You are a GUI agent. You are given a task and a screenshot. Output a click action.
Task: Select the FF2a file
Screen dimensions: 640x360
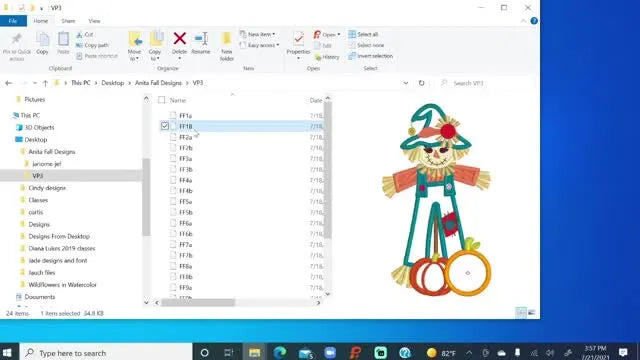tap(185, 137)
